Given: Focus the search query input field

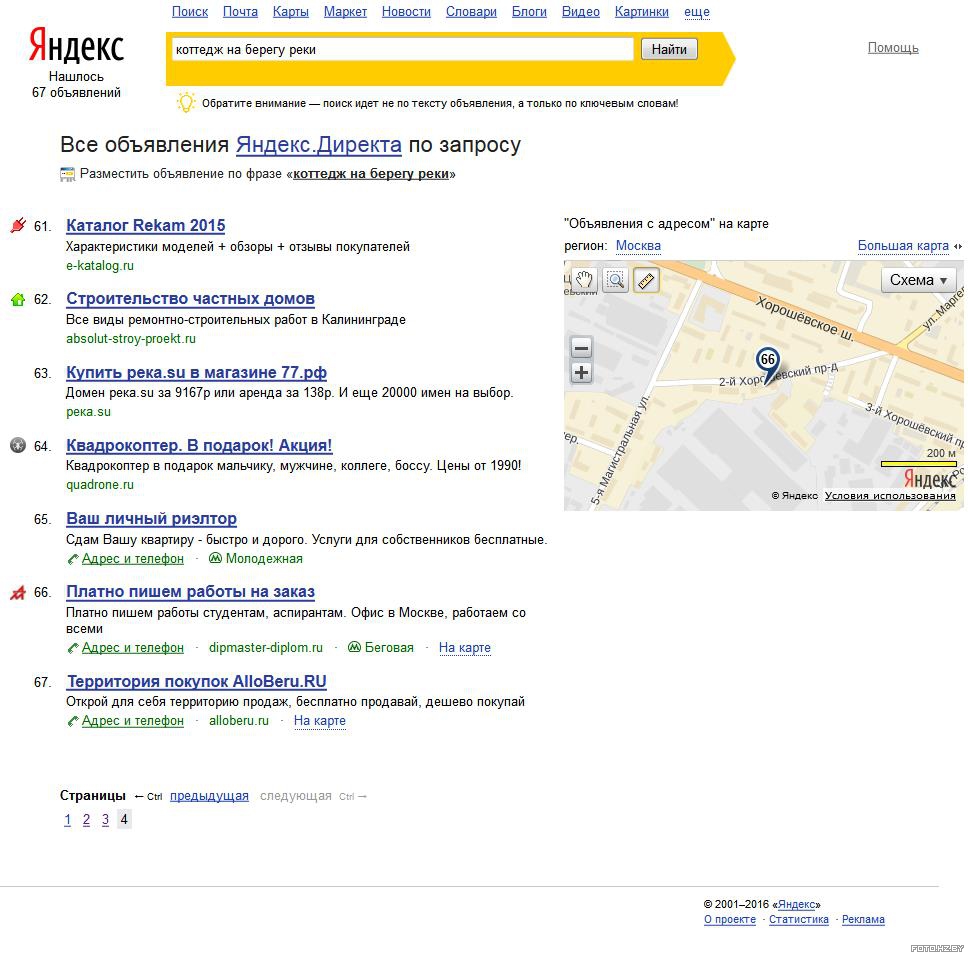Looking at the screenshot, I should 403,49.
